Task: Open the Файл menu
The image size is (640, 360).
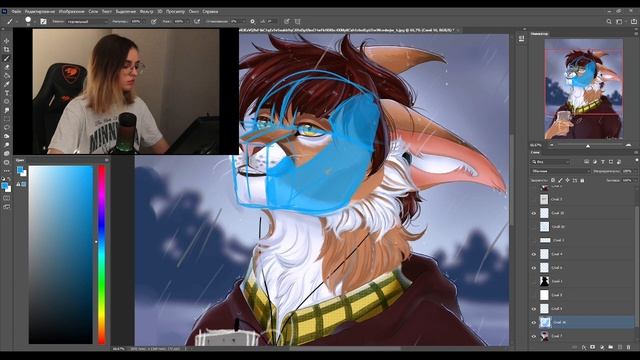Action: pos(16,11)
